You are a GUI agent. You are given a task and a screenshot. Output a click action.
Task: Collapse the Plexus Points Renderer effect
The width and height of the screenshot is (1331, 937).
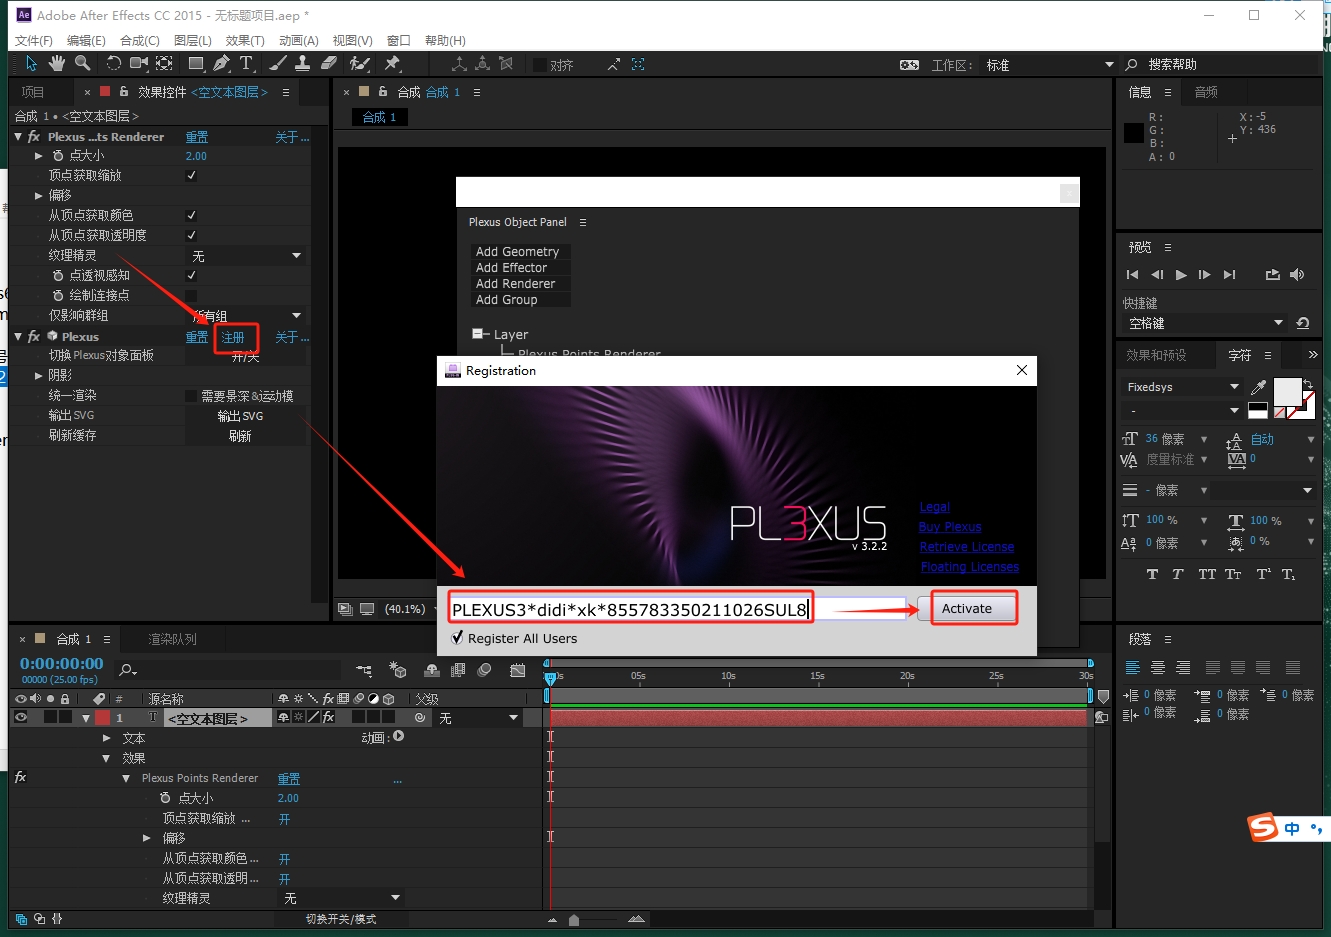(126, 778)
